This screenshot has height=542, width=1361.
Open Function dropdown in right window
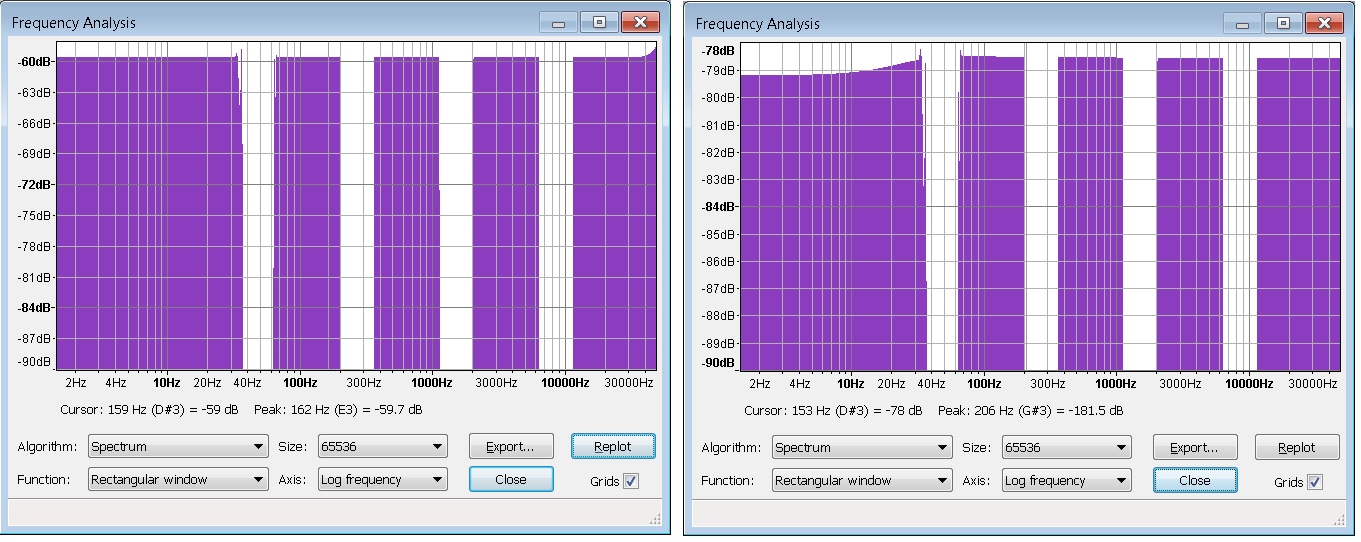862,481
